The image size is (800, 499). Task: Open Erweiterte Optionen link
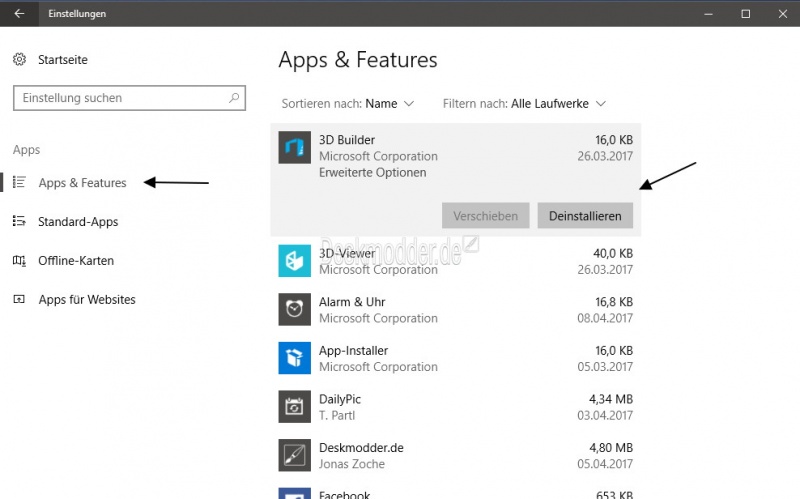372,172
